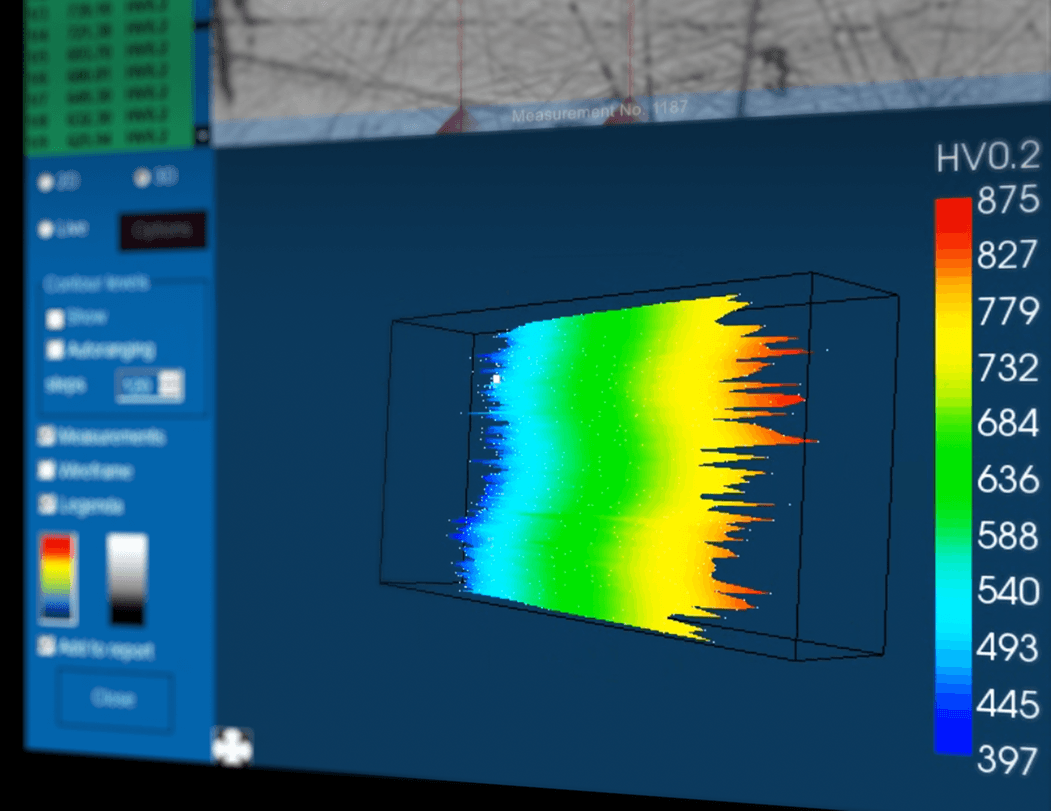The width and height of the screenshot is (1051, 811).
Task: Select the Line view radio button
Action: point(46,229)
